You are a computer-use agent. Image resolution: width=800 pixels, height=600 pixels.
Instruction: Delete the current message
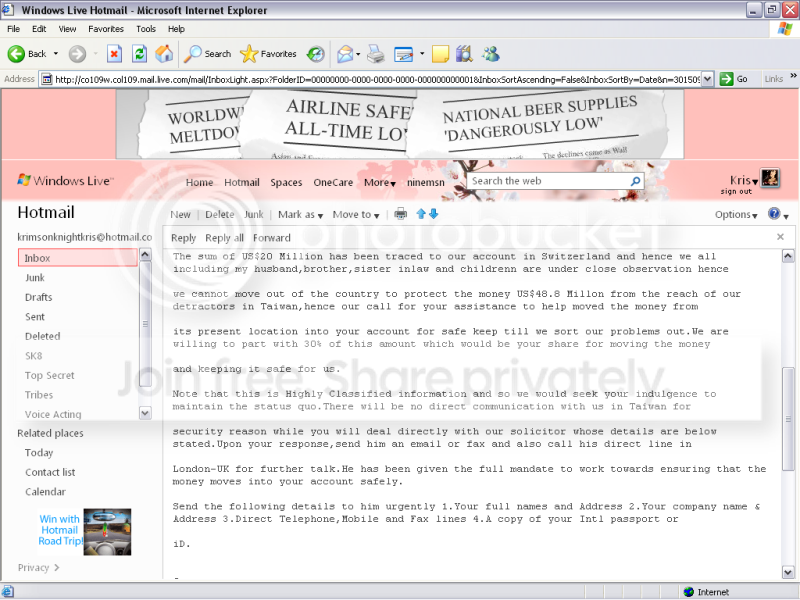[x=219, y=215]
